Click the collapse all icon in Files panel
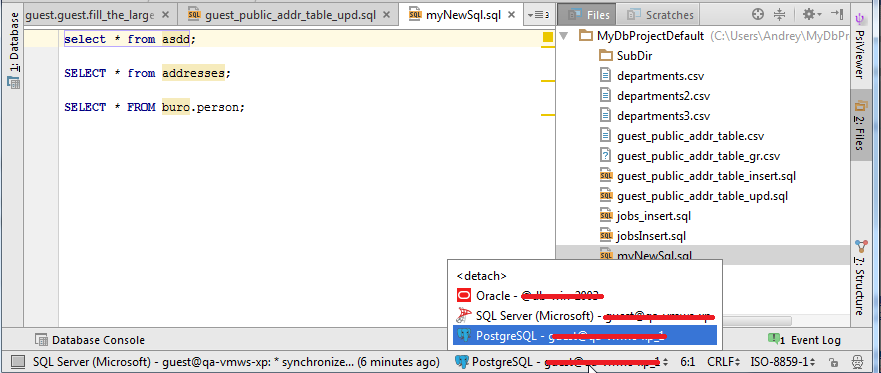Screen dimensions: 881x373 pos(779,15)
